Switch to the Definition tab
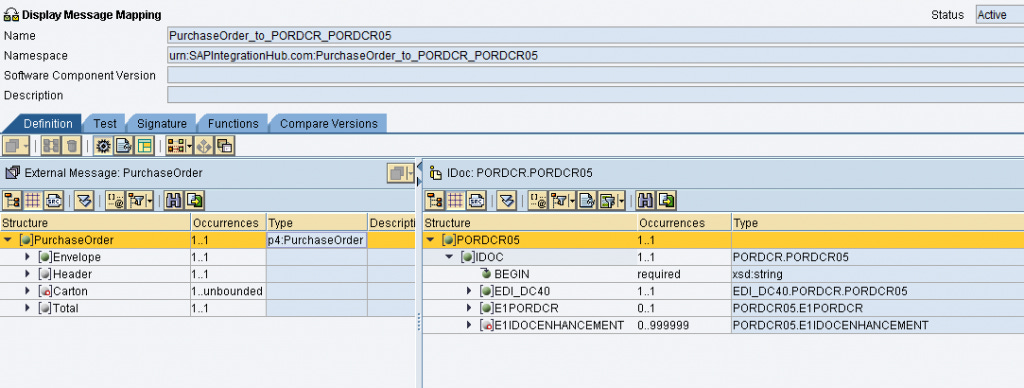Screen dimensions: 1024x388 pyautogui.click(x=48, y=123)
